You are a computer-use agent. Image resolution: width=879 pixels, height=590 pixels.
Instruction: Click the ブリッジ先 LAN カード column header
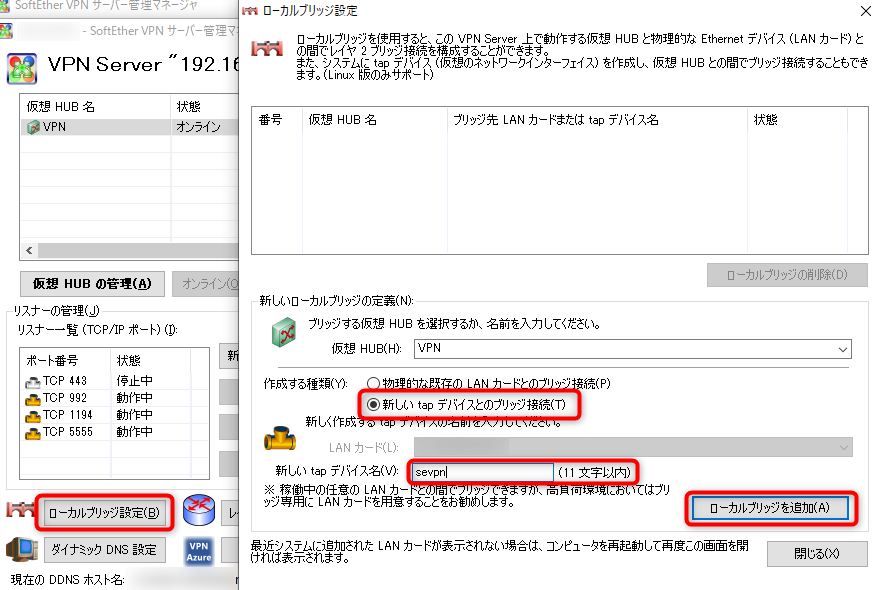[597, 119]
